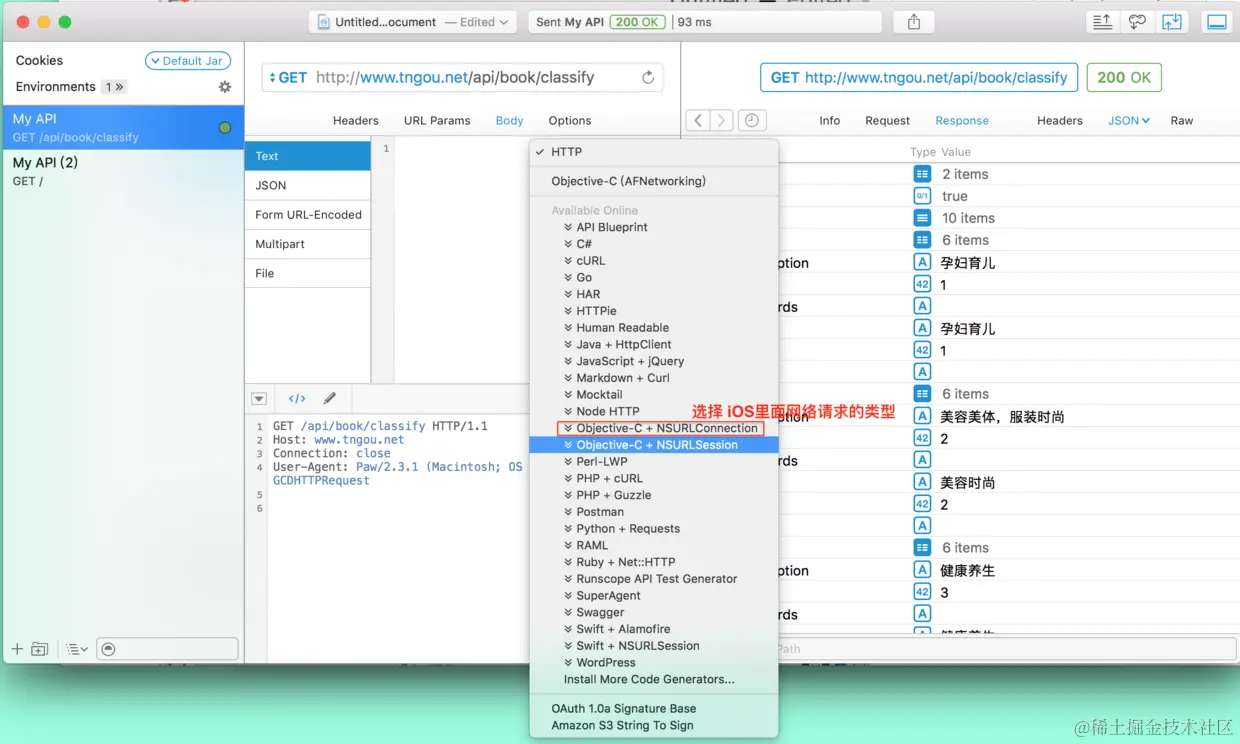1240x744 pixels.
Task: Click the icon beside 10 items
Action: pyautogui.click(x=922, y=218)
